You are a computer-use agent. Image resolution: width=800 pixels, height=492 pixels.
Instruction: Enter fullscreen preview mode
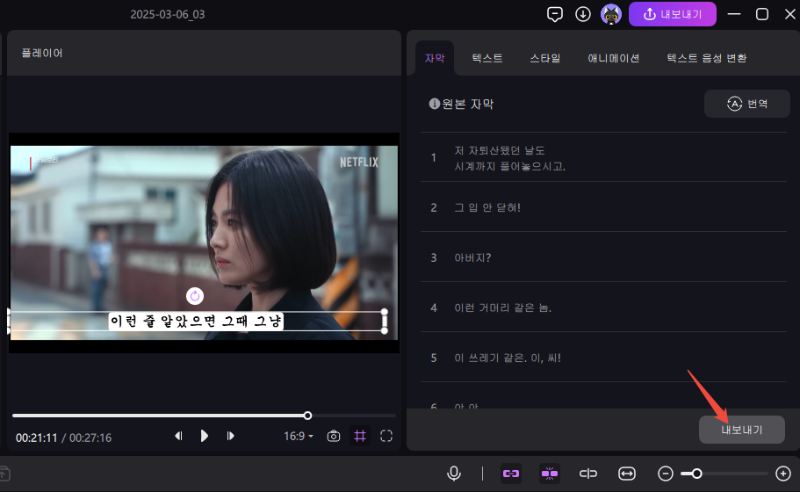(x=386, y=436)
